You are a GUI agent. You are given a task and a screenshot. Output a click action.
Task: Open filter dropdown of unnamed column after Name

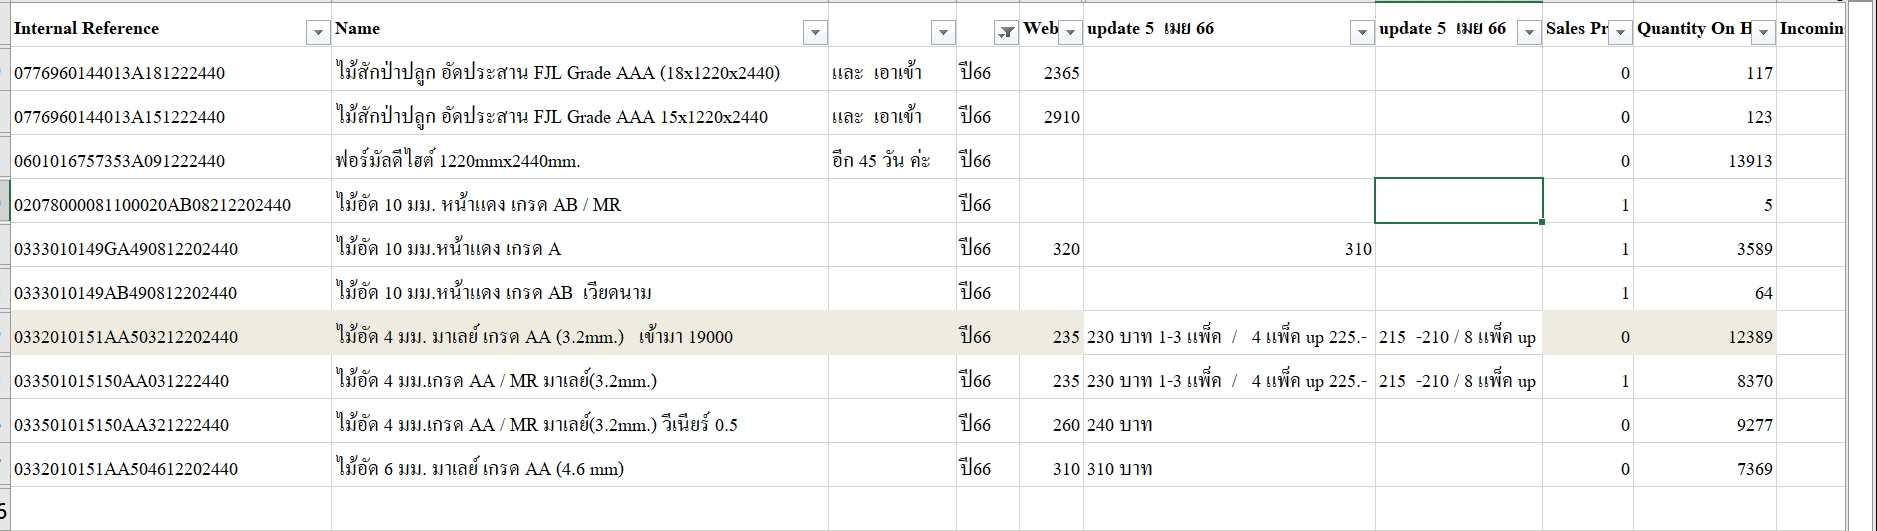click(x=942, y=33)
